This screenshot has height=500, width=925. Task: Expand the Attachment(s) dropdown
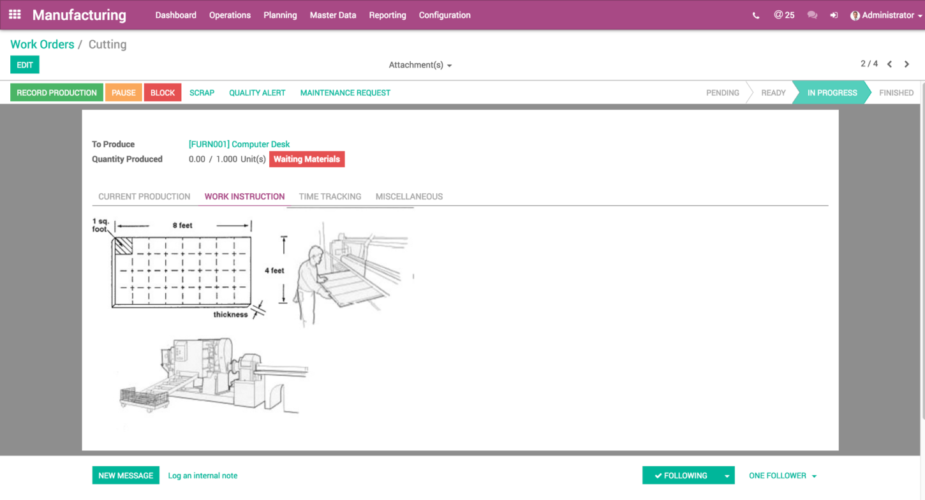coord(420,65)
